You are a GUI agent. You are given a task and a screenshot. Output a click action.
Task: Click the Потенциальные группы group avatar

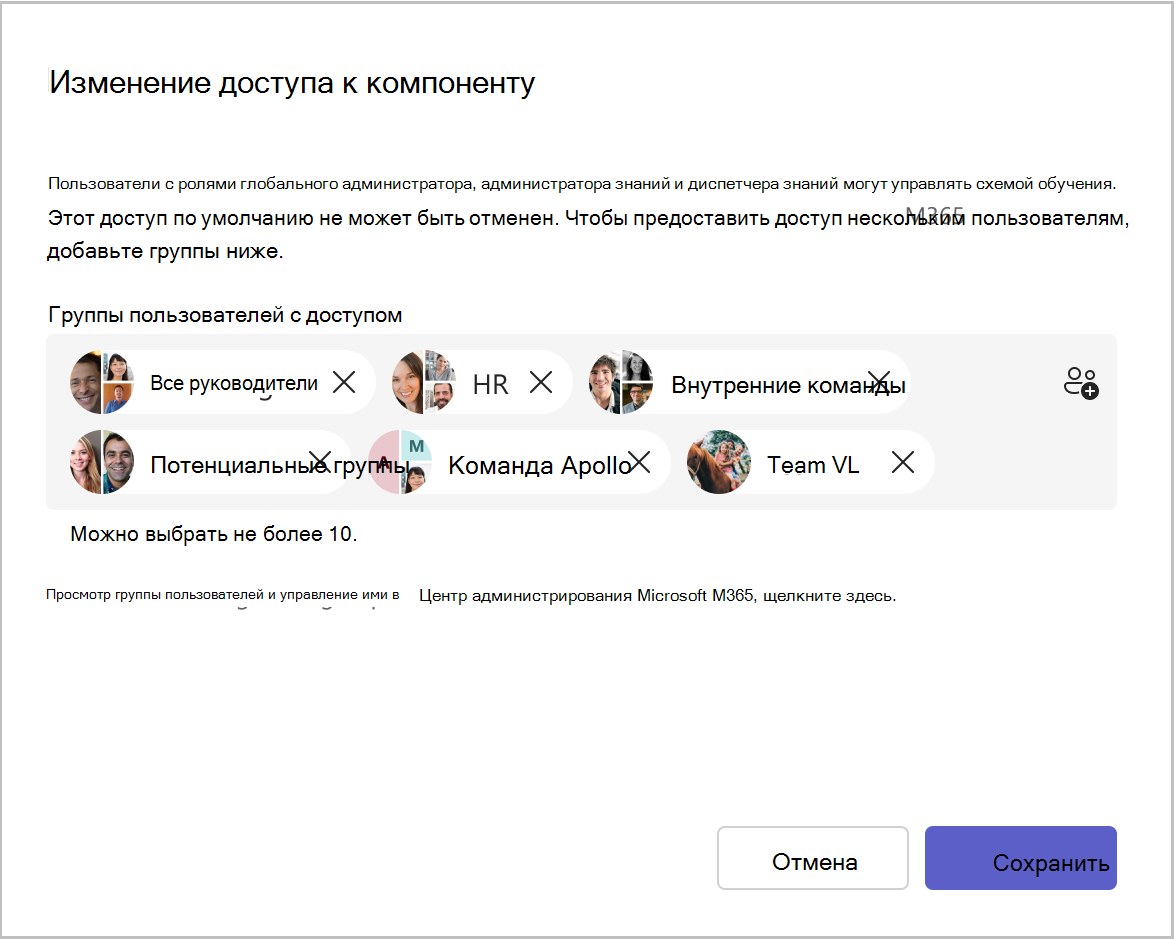102,462
